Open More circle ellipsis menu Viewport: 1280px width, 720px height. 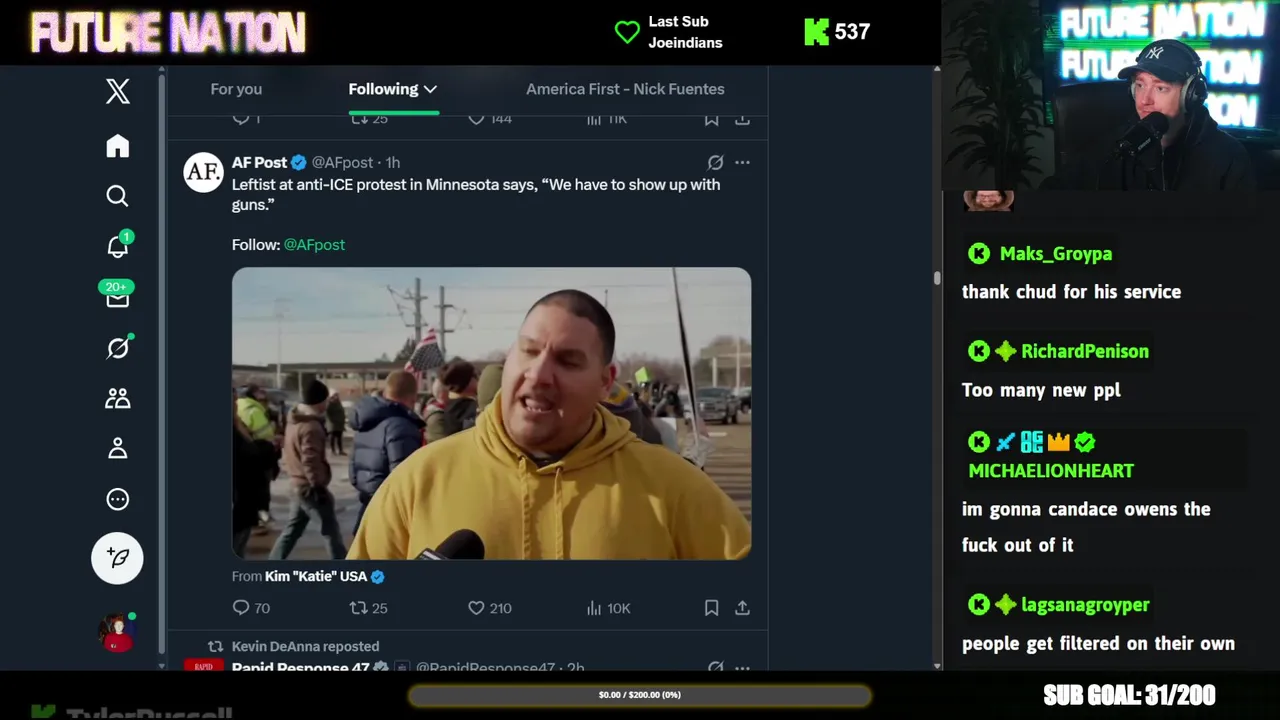[x=118, y=499]
